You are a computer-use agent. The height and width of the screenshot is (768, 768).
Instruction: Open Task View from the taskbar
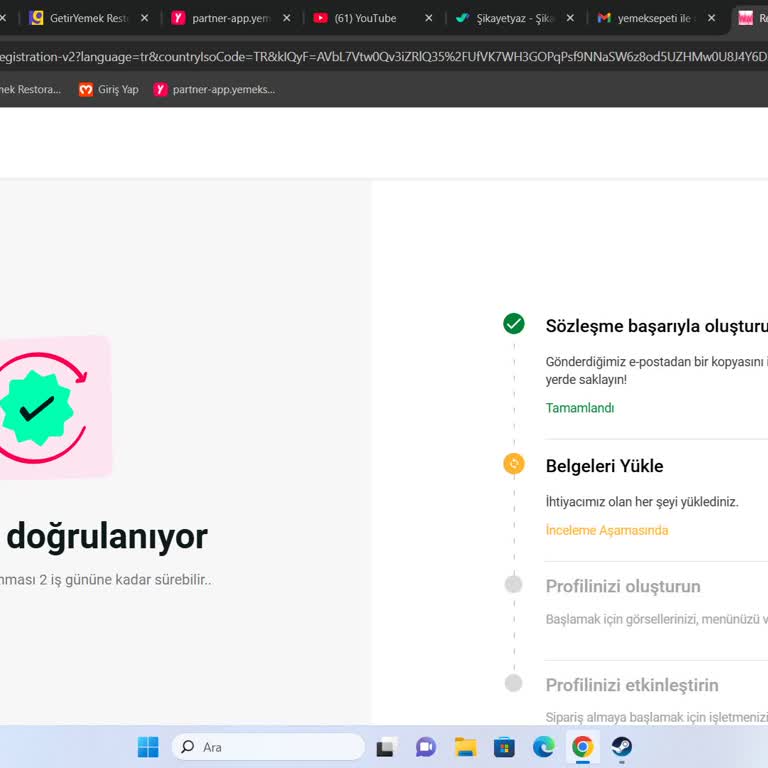pos(386,747)
